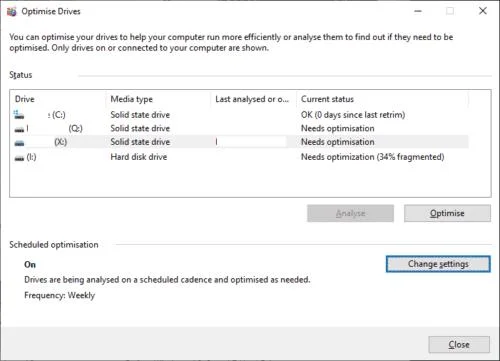
Task: Select the Q: drive icon
Action: (x=19, y=129)
